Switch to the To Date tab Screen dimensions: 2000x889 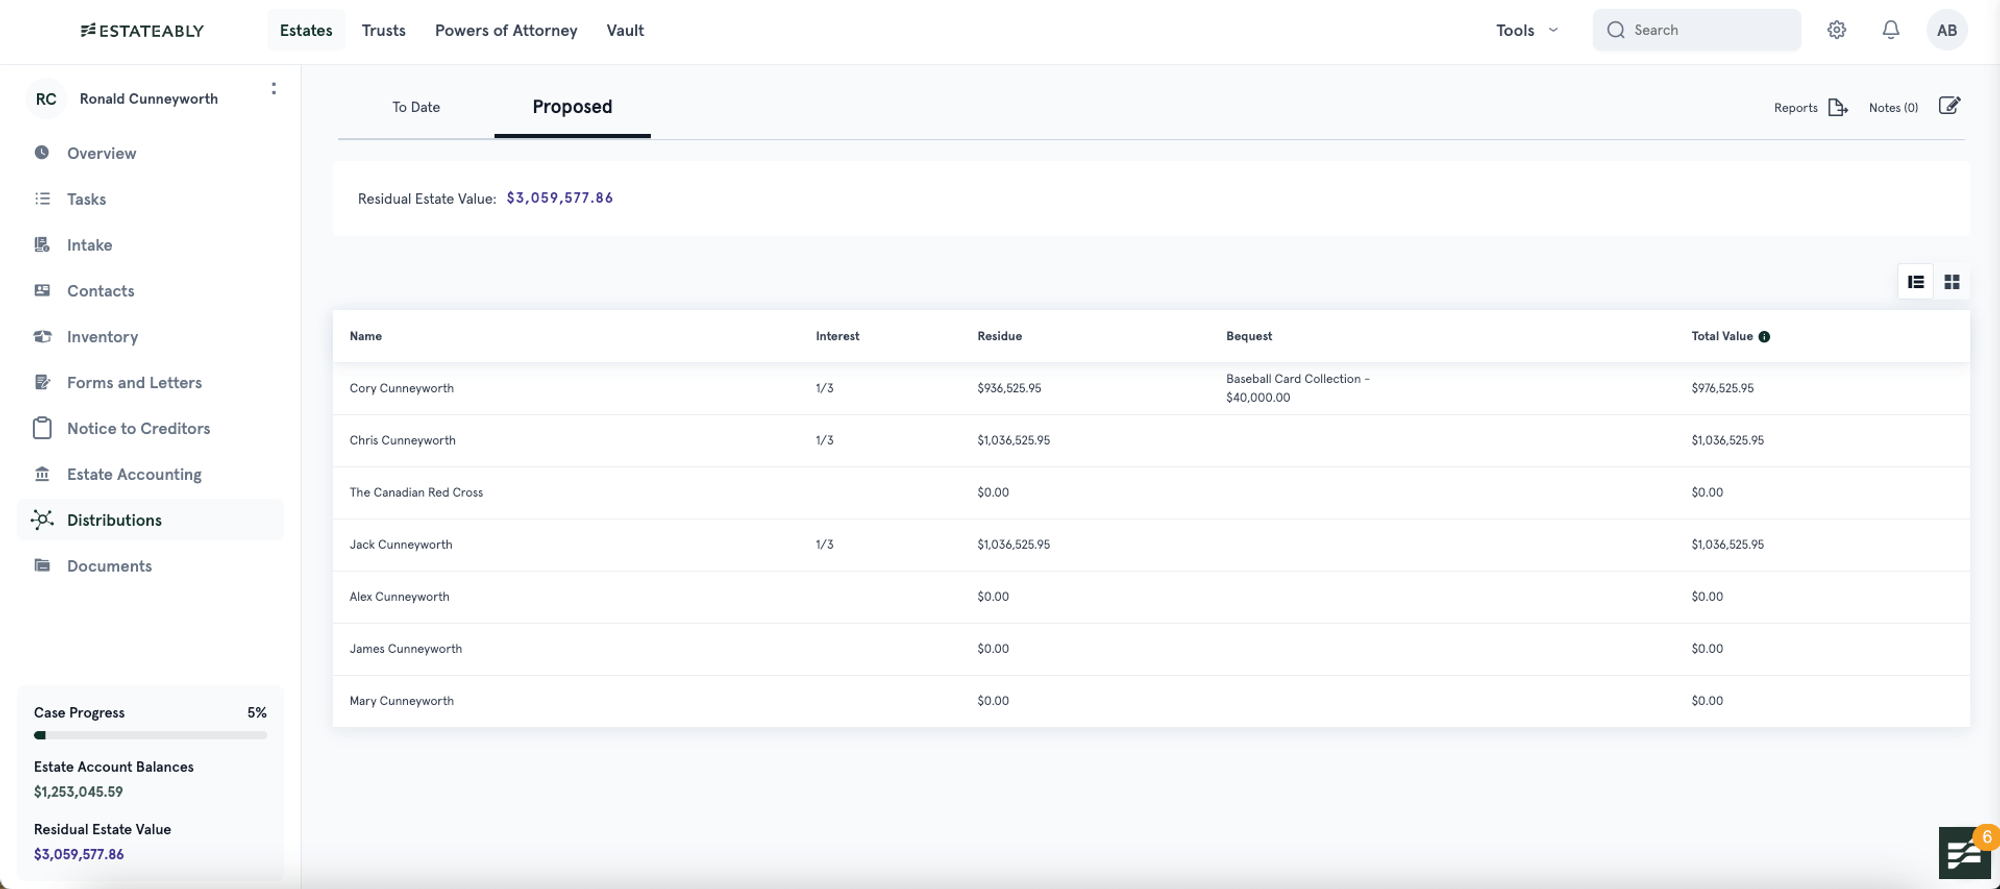click(x=416, y=107)
